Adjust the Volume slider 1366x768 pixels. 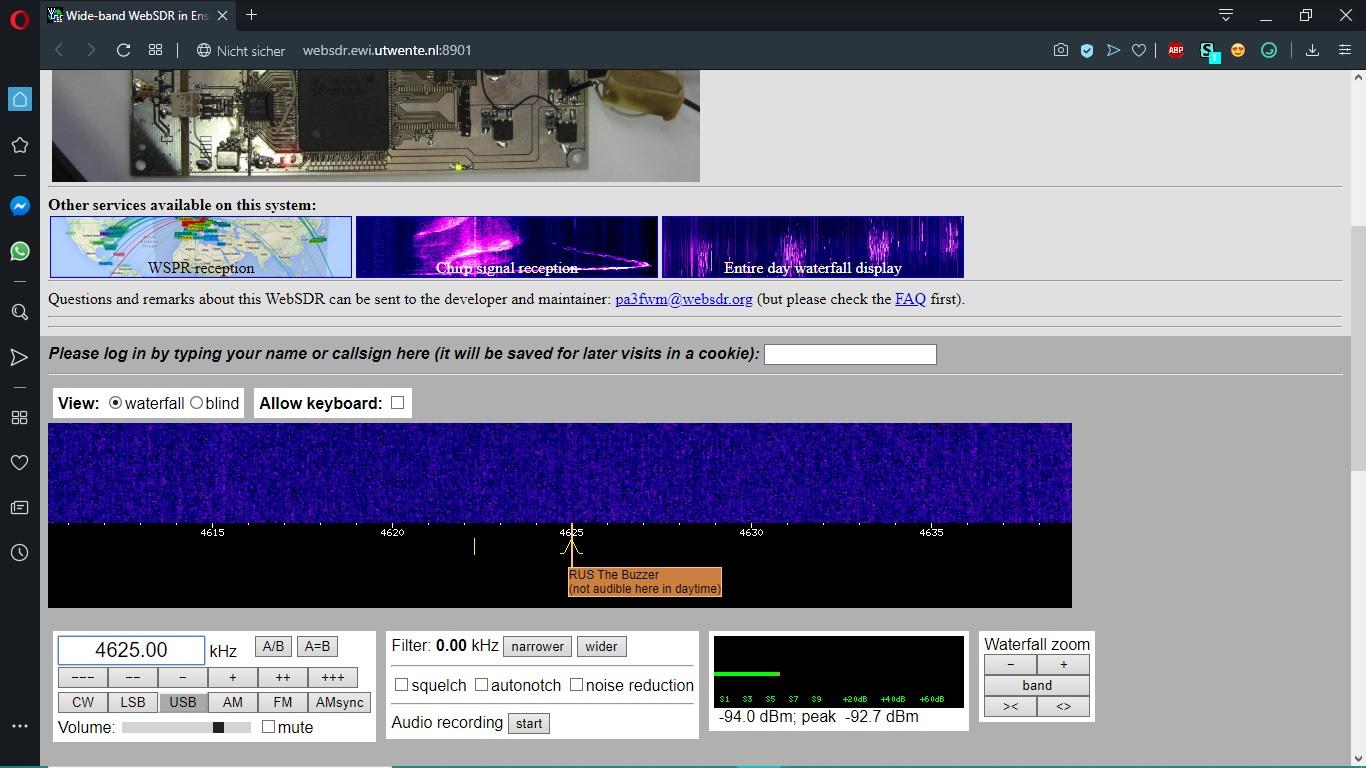(x=186, y=727)
